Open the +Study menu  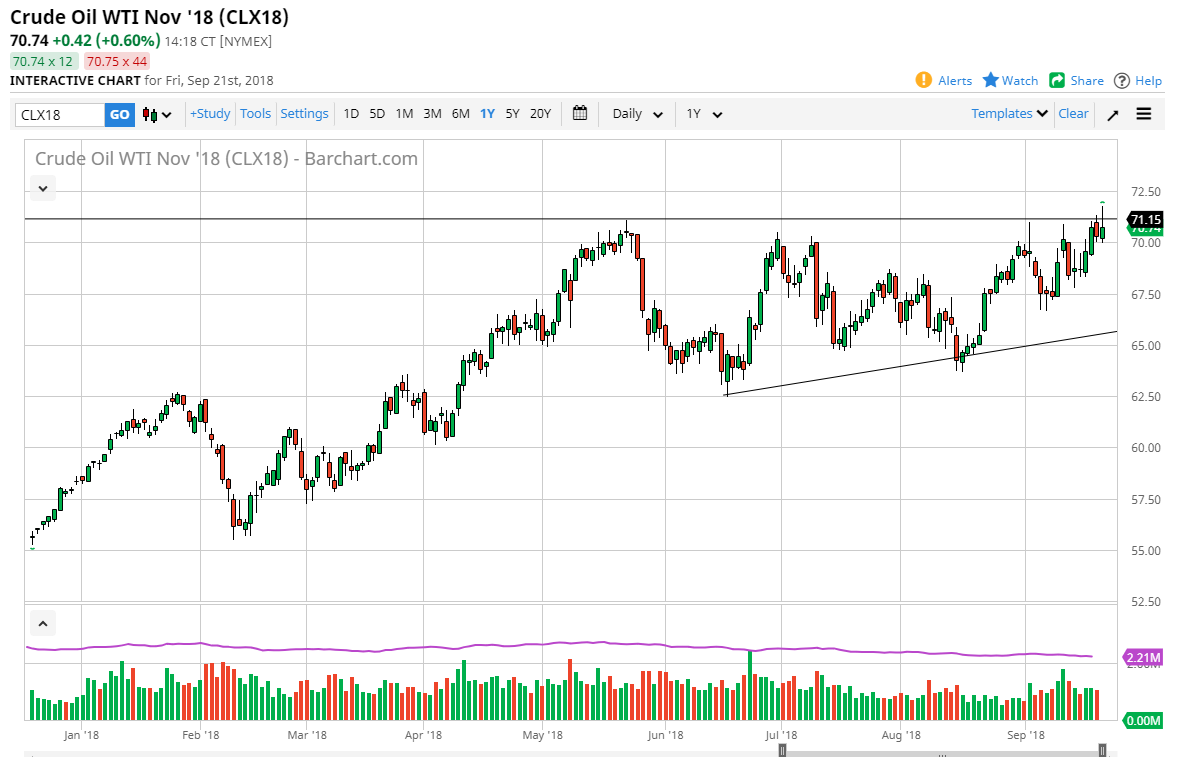coord(210,114)
